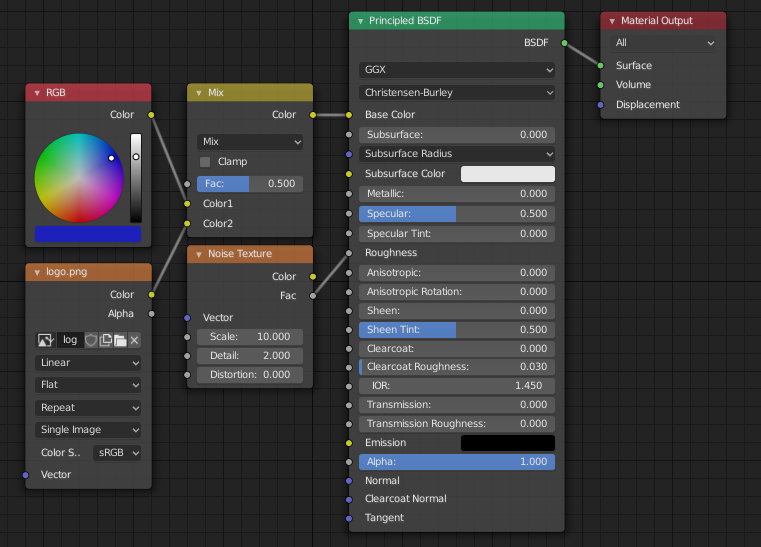Click the Material Output Surface socket
761x547 pixels.
coord(601,66)
